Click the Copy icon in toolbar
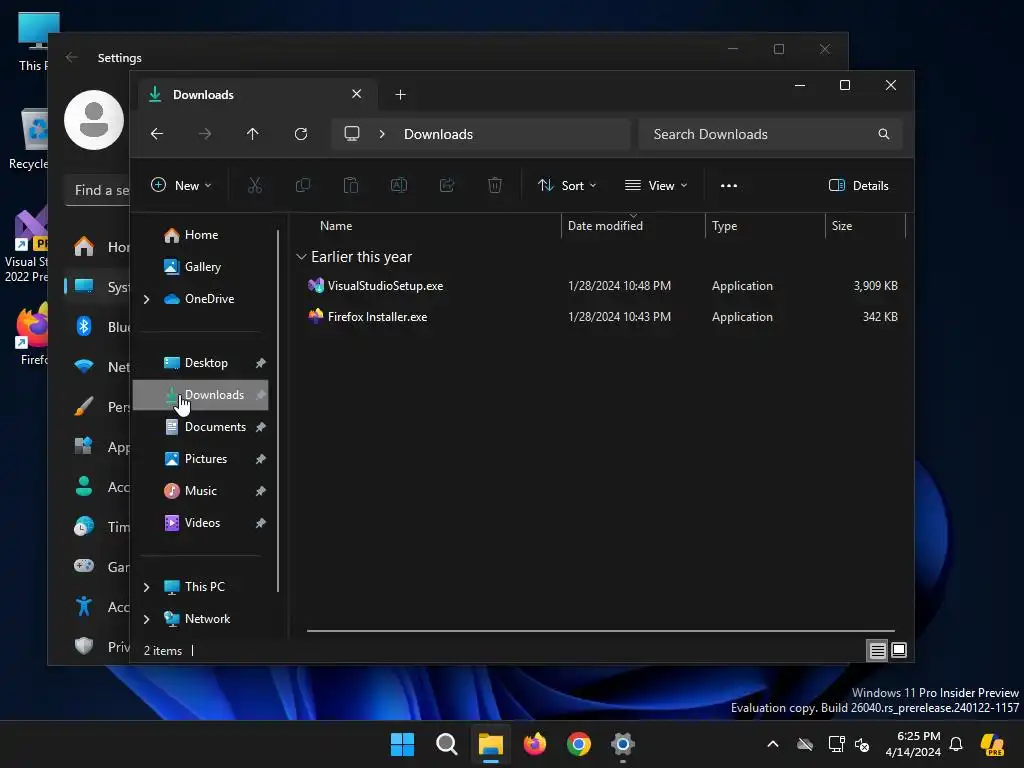The height and width of the screenshot is (768, 1024). coord(303,185)
